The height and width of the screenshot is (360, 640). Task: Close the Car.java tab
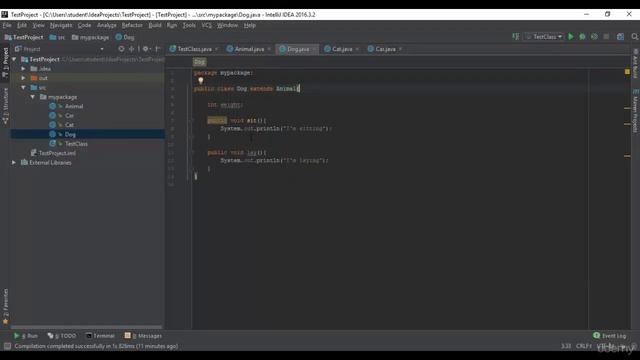tap(400, 49)
